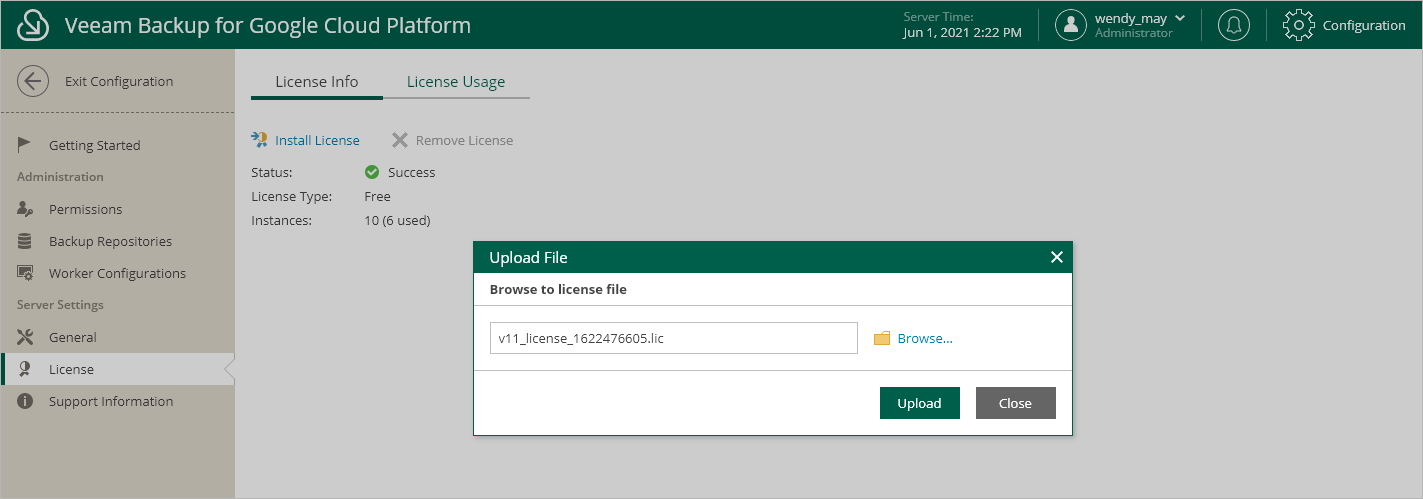Click the Support Information info icon
This screenshot has width=1423, height=499.
25,401
